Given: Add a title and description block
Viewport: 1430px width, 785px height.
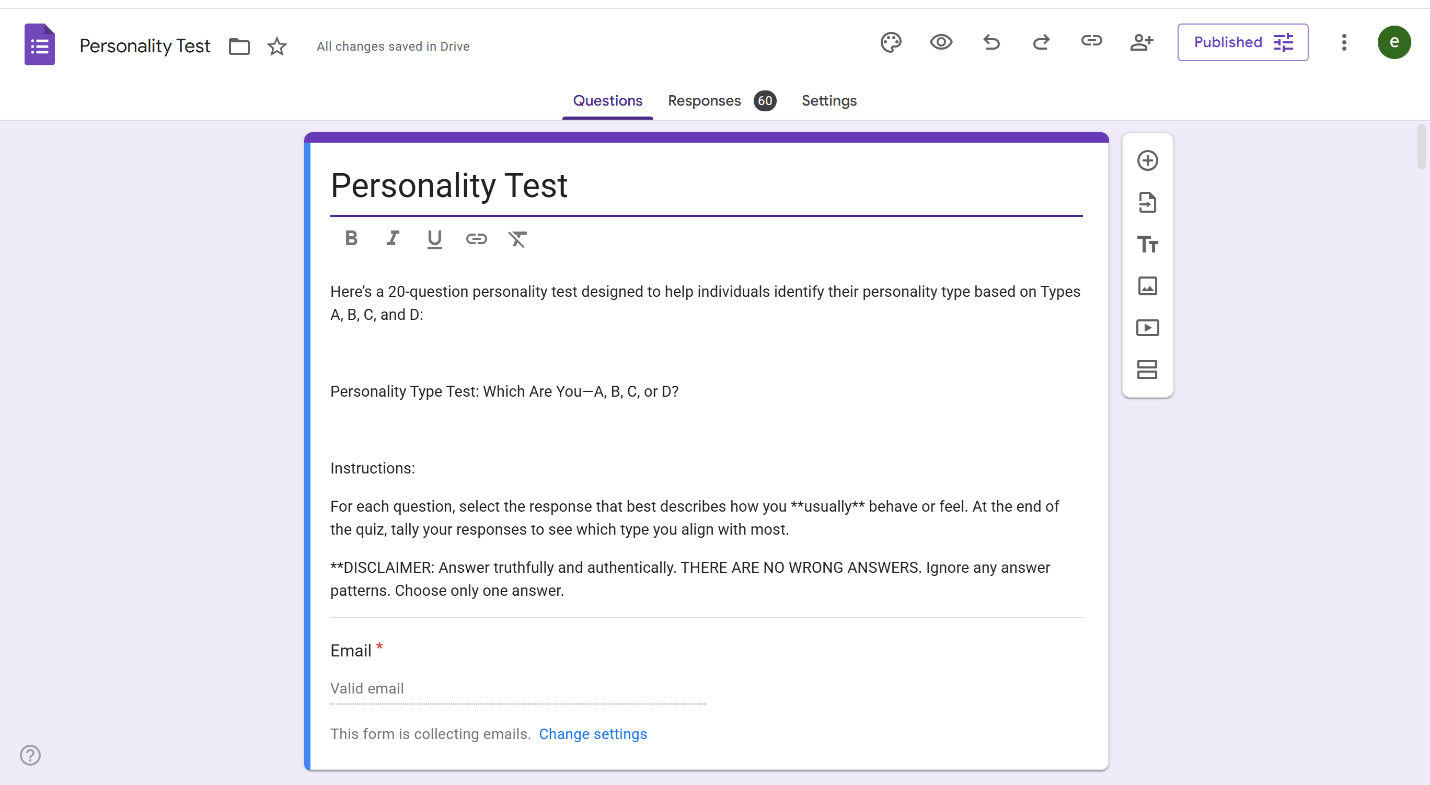Looking at the screenshot, I should [1147, 245].
